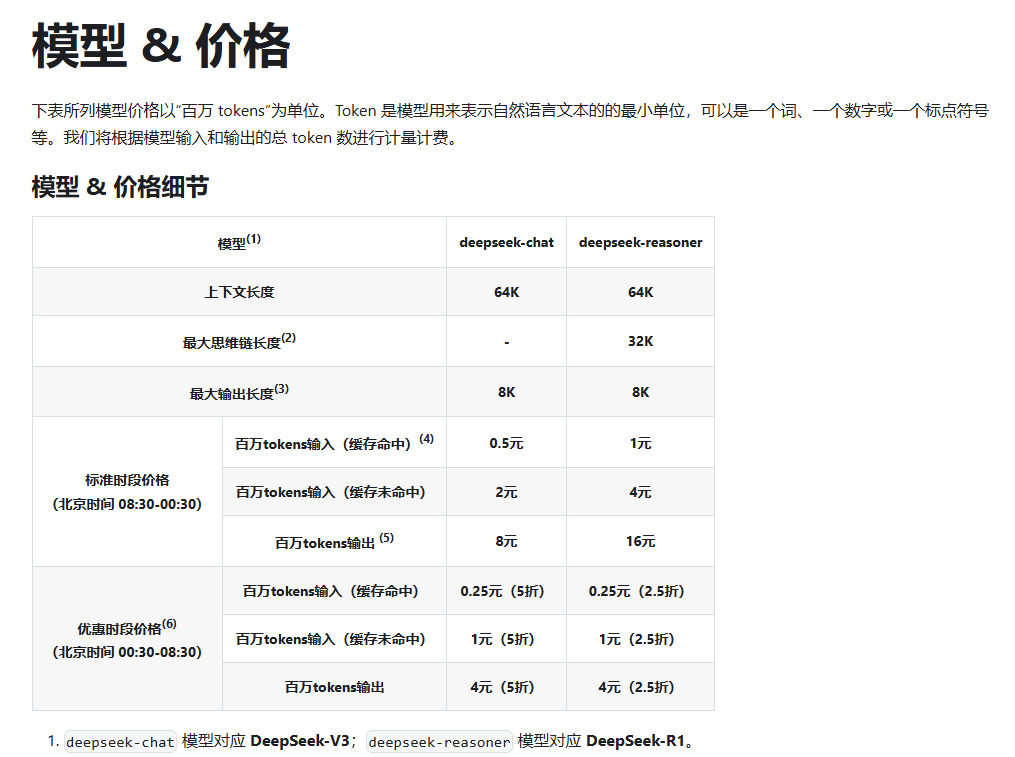Screen dimensions: 1015x757
Task: Click the 北京时间 00:30-08:30 time range text
Action: (127, 651)
